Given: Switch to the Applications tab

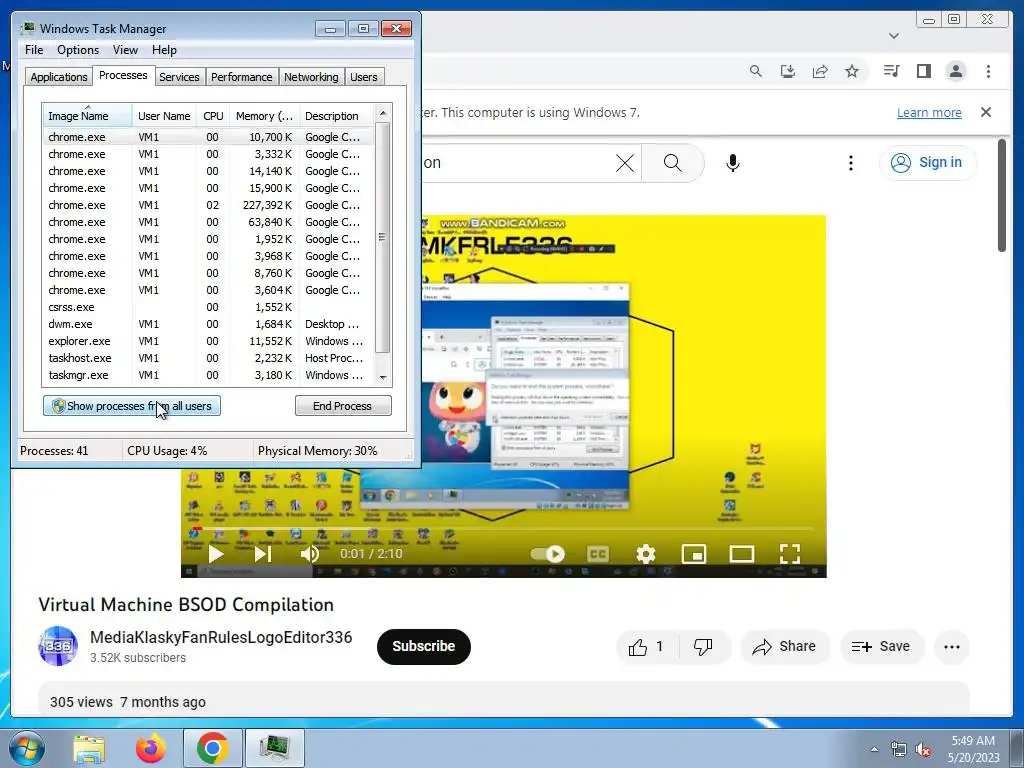Looking at the screenshot, I should (x=59, y=77).
